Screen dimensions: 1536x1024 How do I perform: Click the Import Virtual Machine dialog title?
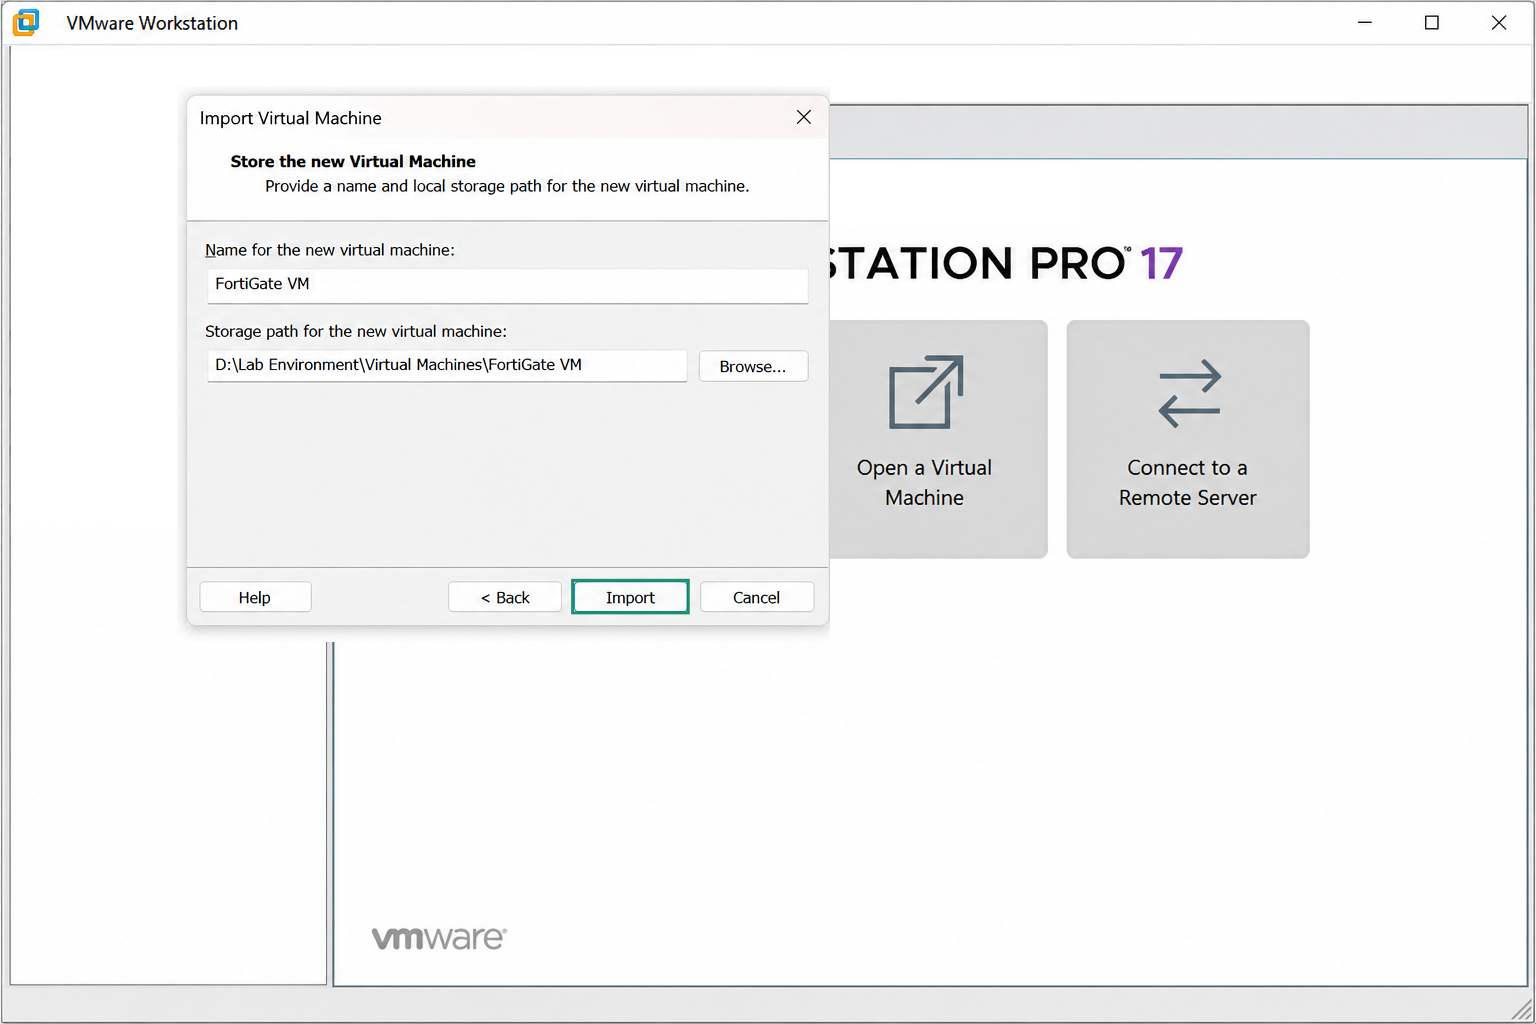click(x=291, y=118)
